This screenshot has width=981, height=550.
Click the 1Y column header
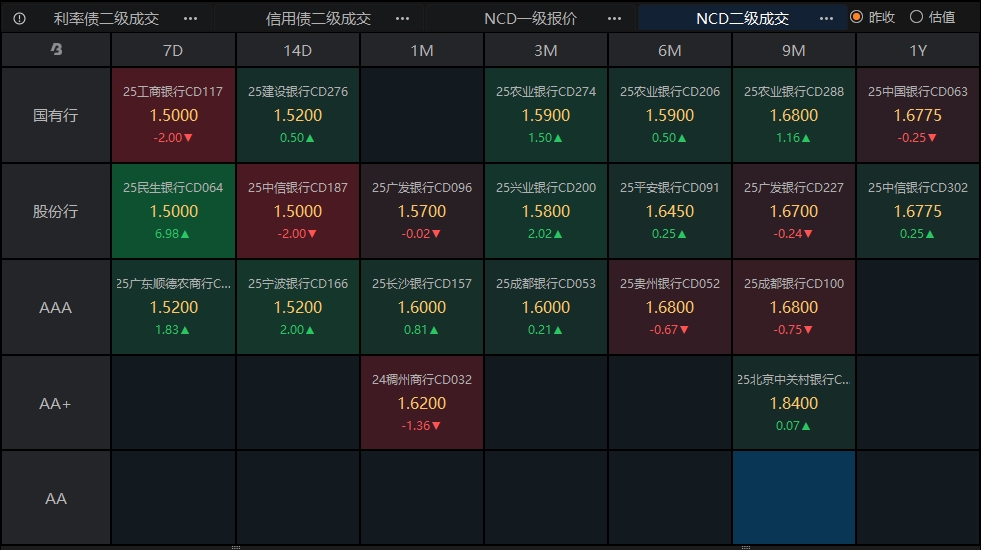click(x=918, y=50)
